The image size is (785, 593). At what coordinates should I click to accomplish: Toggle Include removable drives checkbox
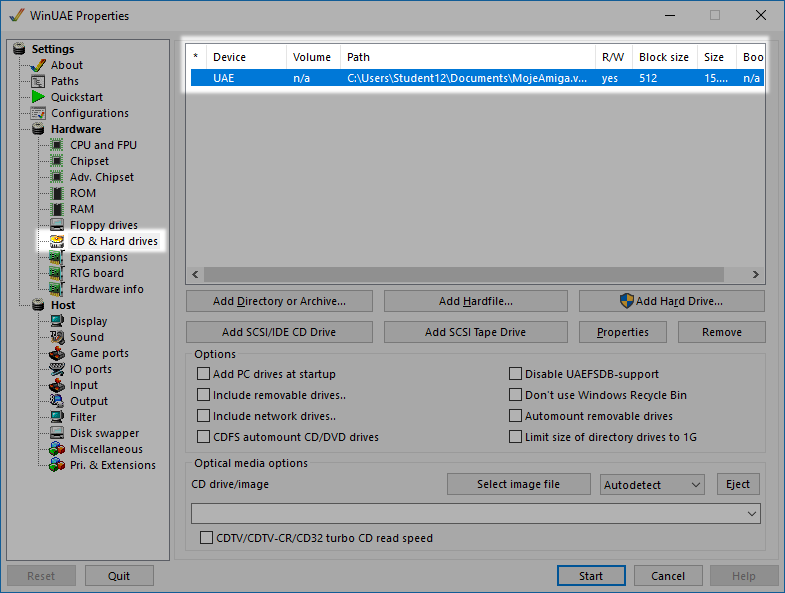coord(203,395)
